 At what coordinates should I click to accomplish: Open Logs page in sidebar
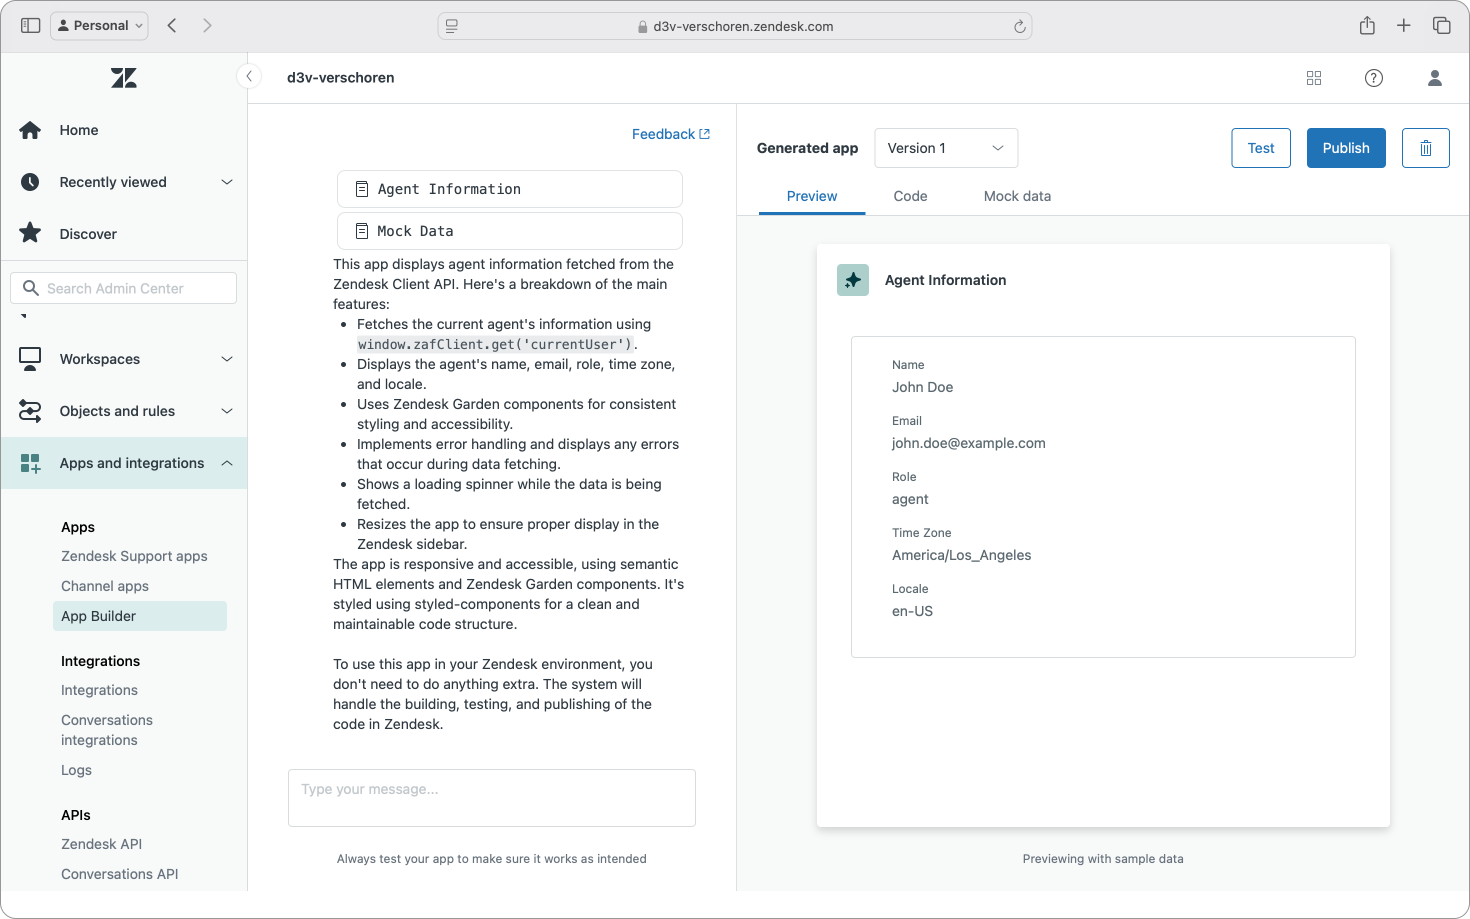[x=76, y=770]
